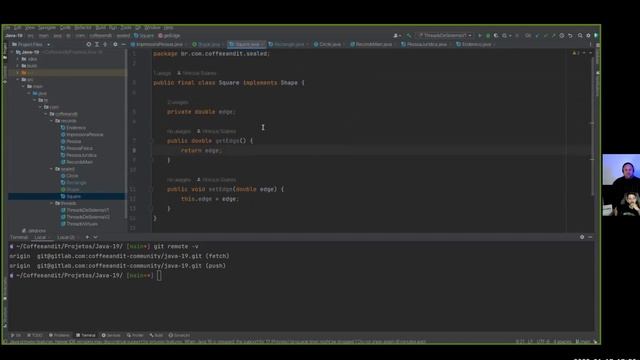Start debugging with the green bug icon
640x360 pixels.
tap(488, 36)
